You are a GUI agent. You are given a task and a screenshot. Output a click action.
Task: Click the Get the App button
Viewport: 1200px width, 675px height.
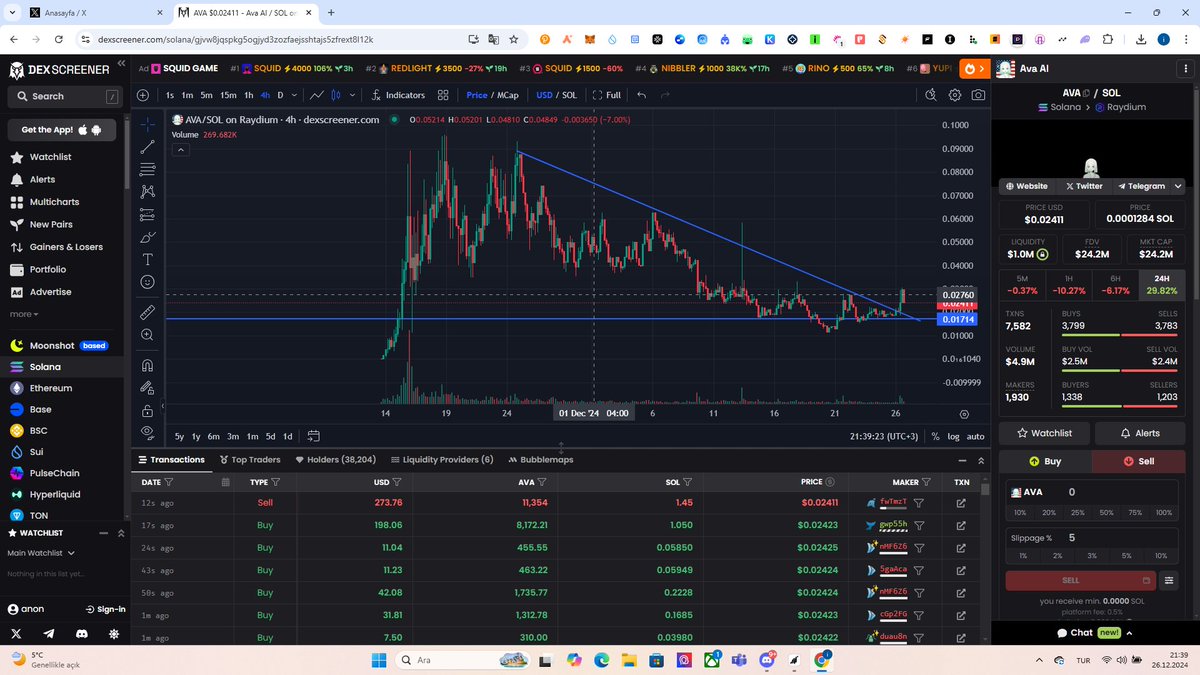[x=61, y=130]
